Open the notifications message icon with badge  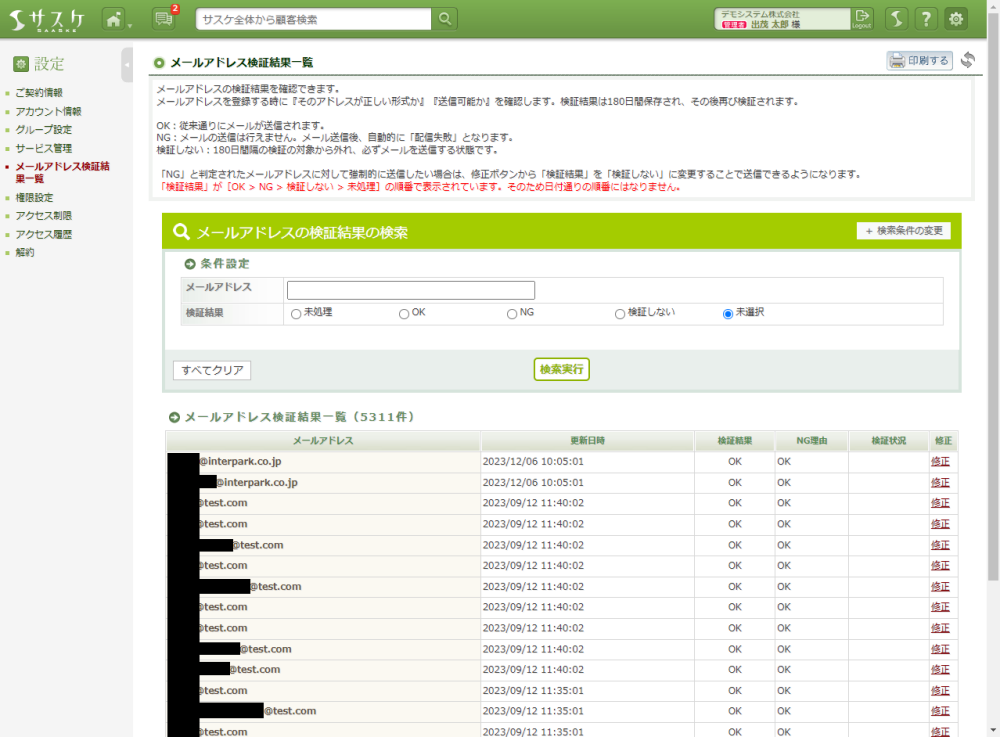coord(163,19)
